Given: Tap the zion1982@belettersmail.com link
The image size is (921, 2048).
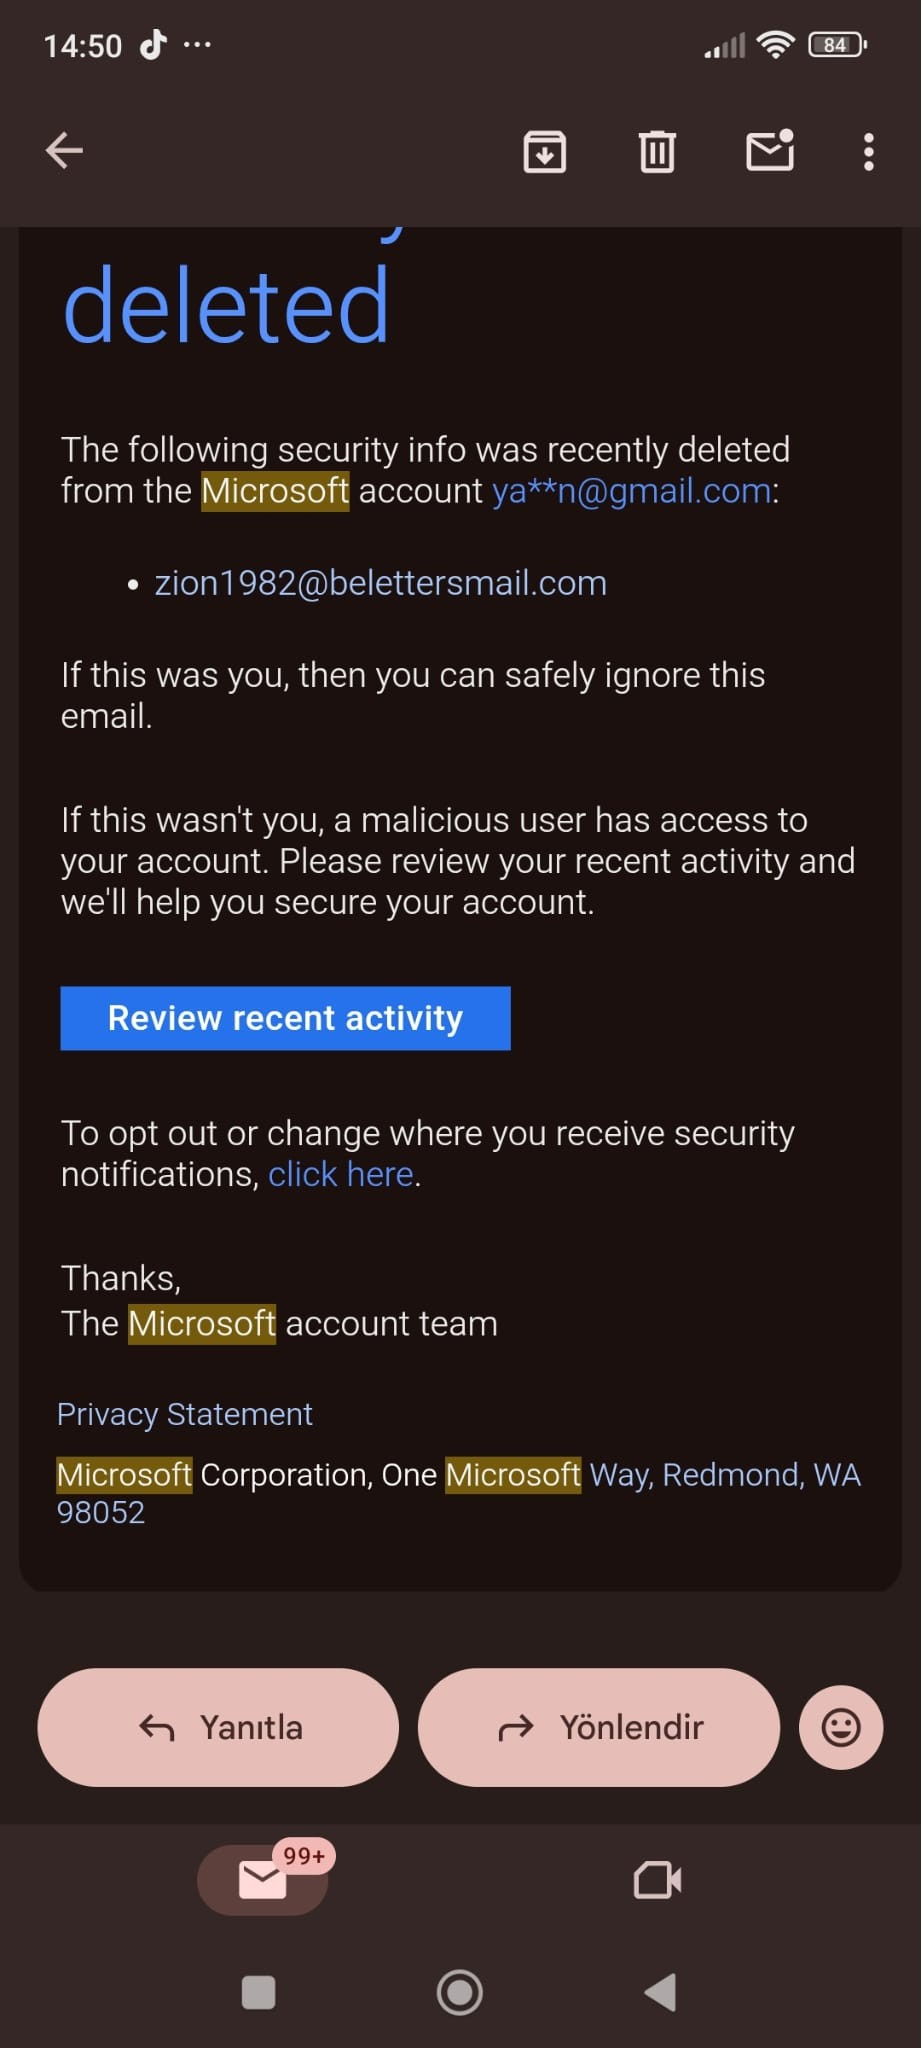Looking at the screenshot, I should point(380,583).
